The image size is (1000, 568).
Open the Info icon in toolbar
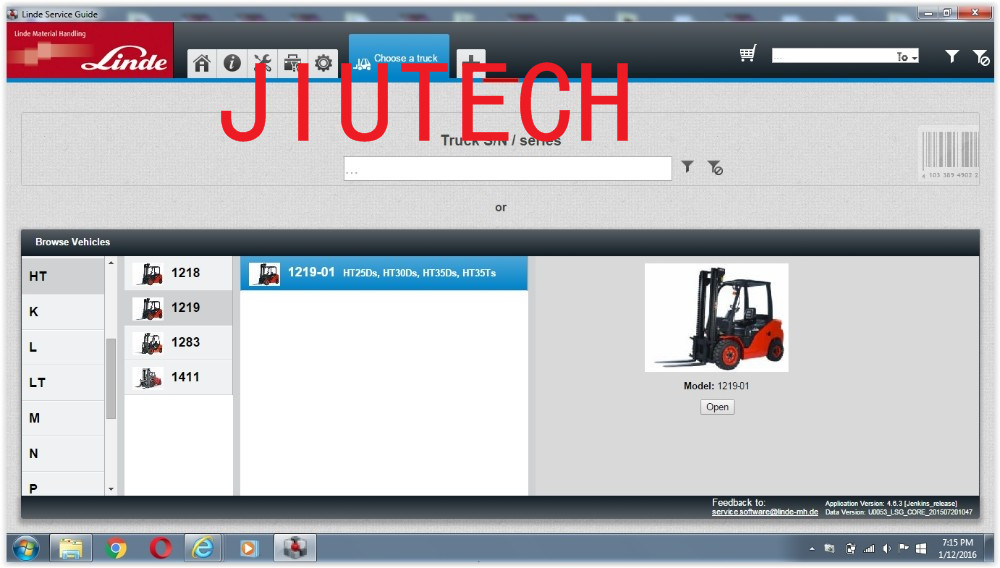pyautogui.click(x=232, y=63)
